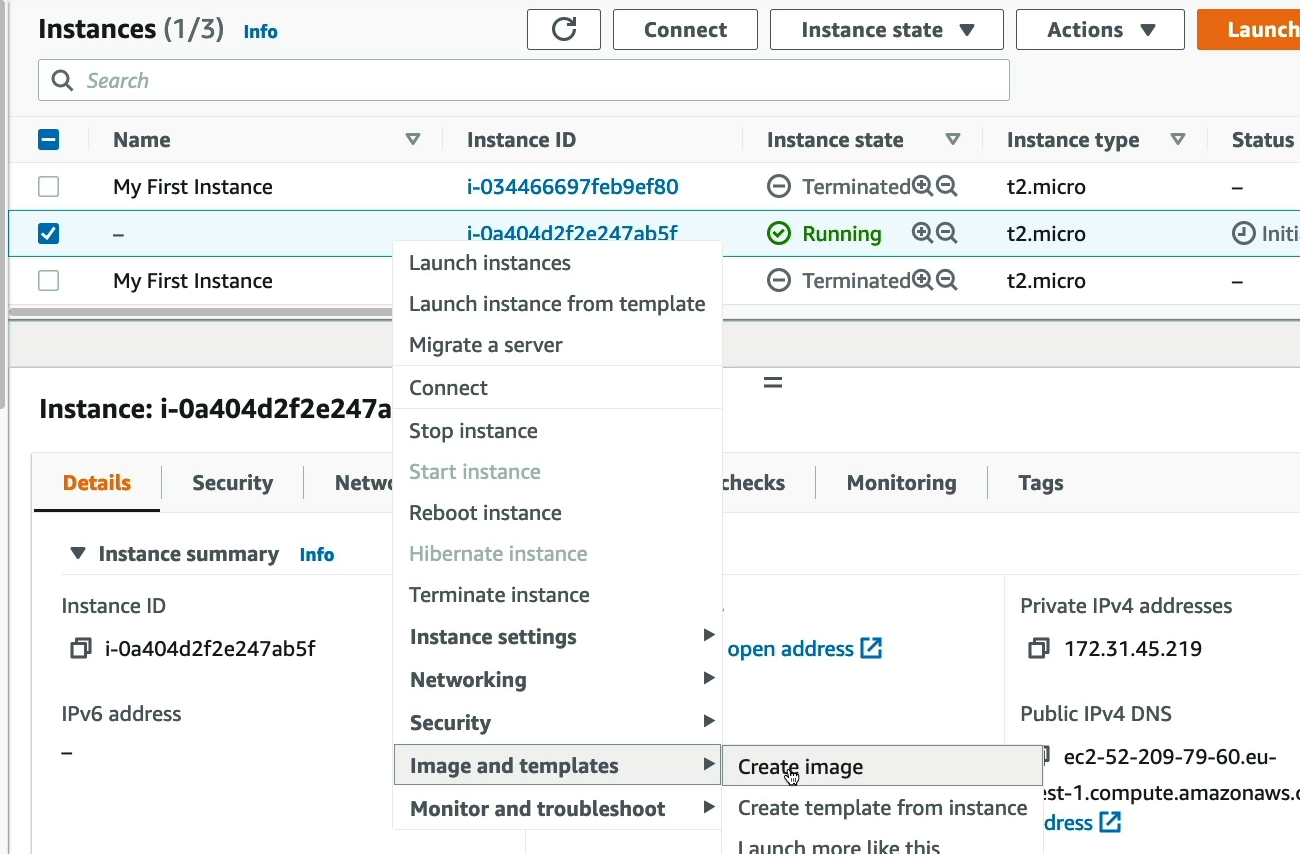Open instance link i-034466697feb9ef80
This screenshot has width=1300, height=854.
click(x=572, y=187)
